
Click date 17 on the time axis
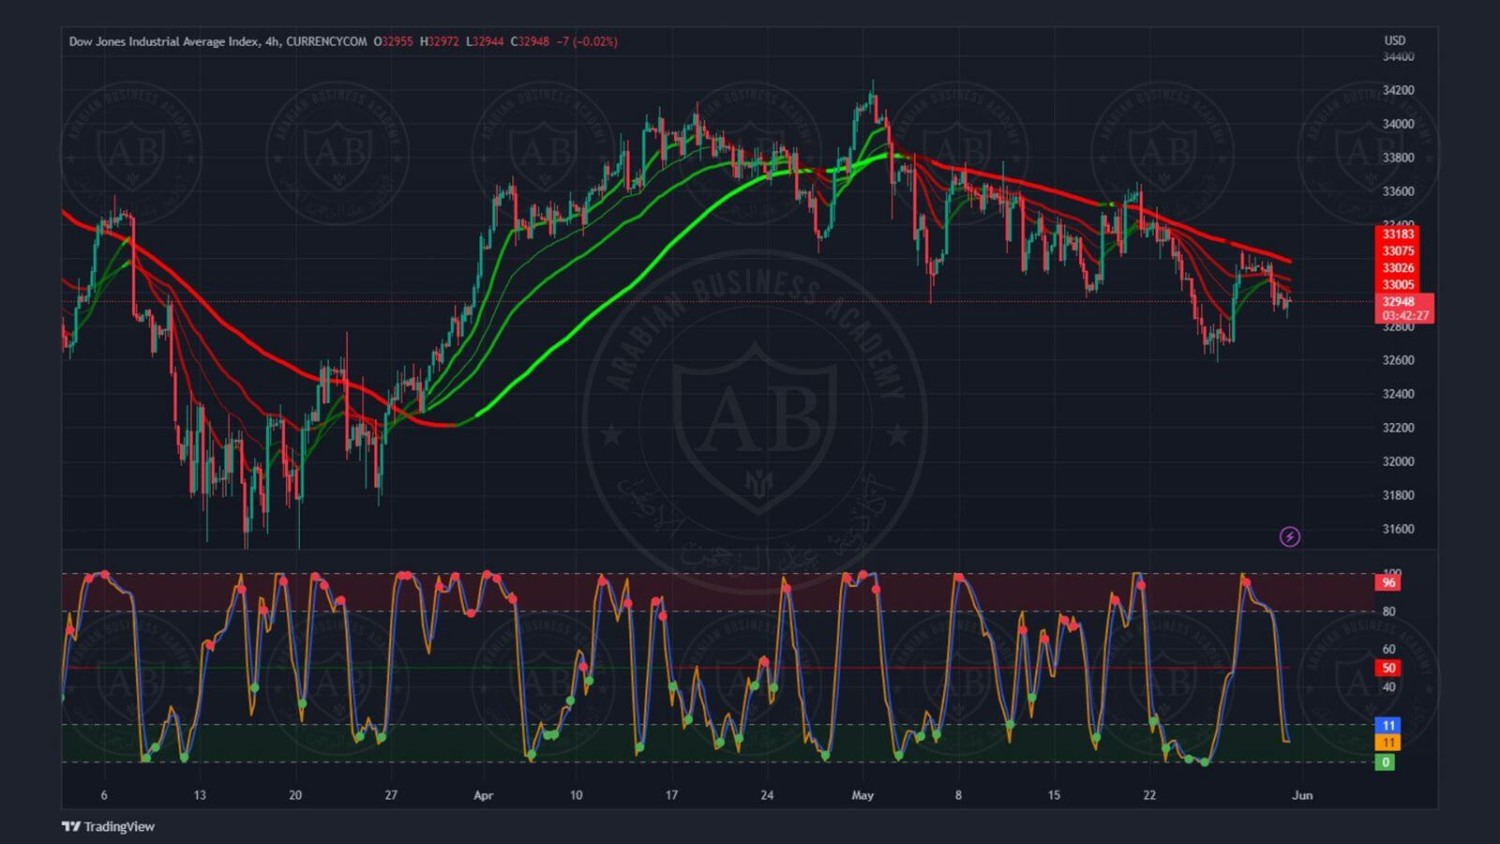672,795
